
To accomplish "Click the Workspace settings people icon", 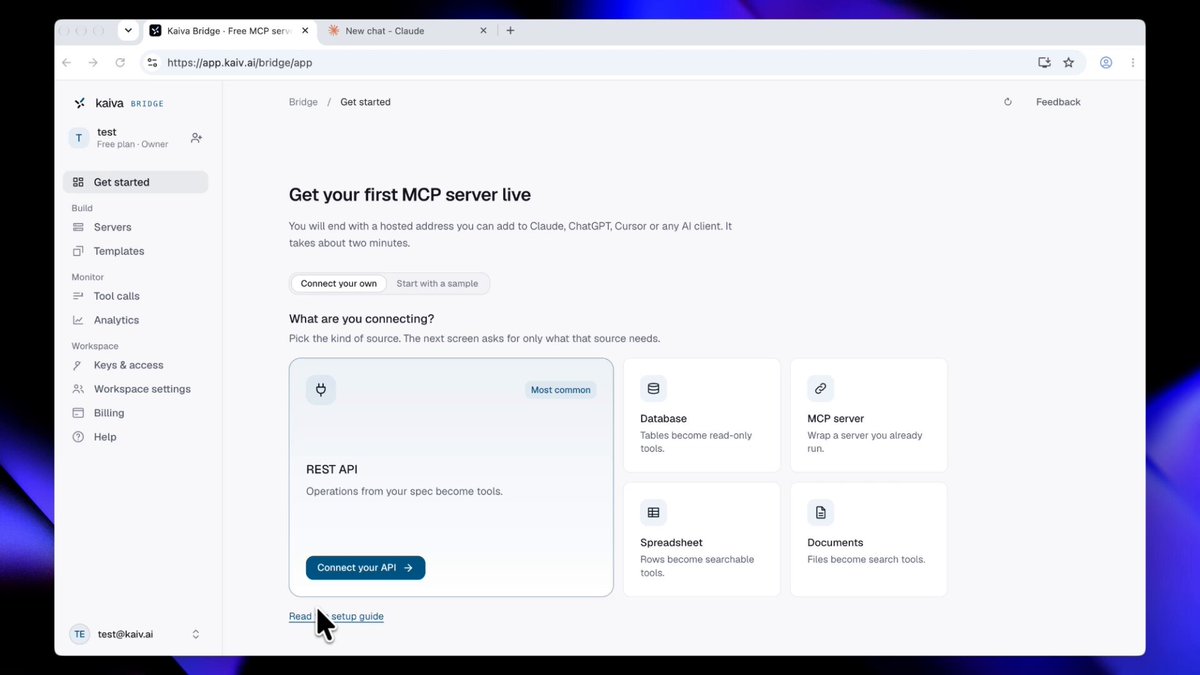I will (x=78, y=389).
